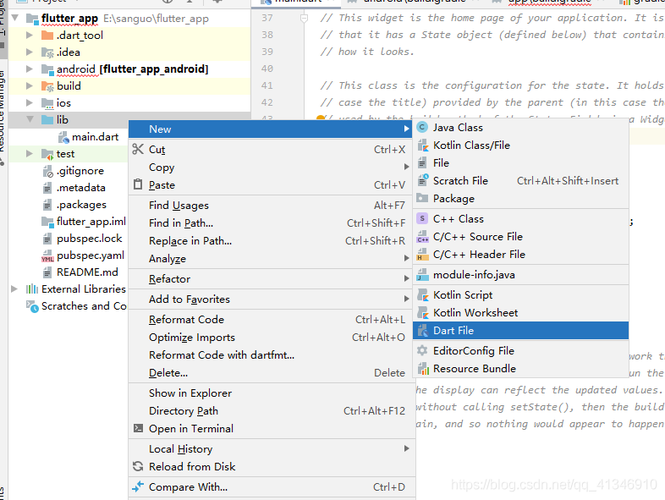The width and height of the screenshot is (665, 500).
Task: Open Local History submenu
Action: (271, 449)
